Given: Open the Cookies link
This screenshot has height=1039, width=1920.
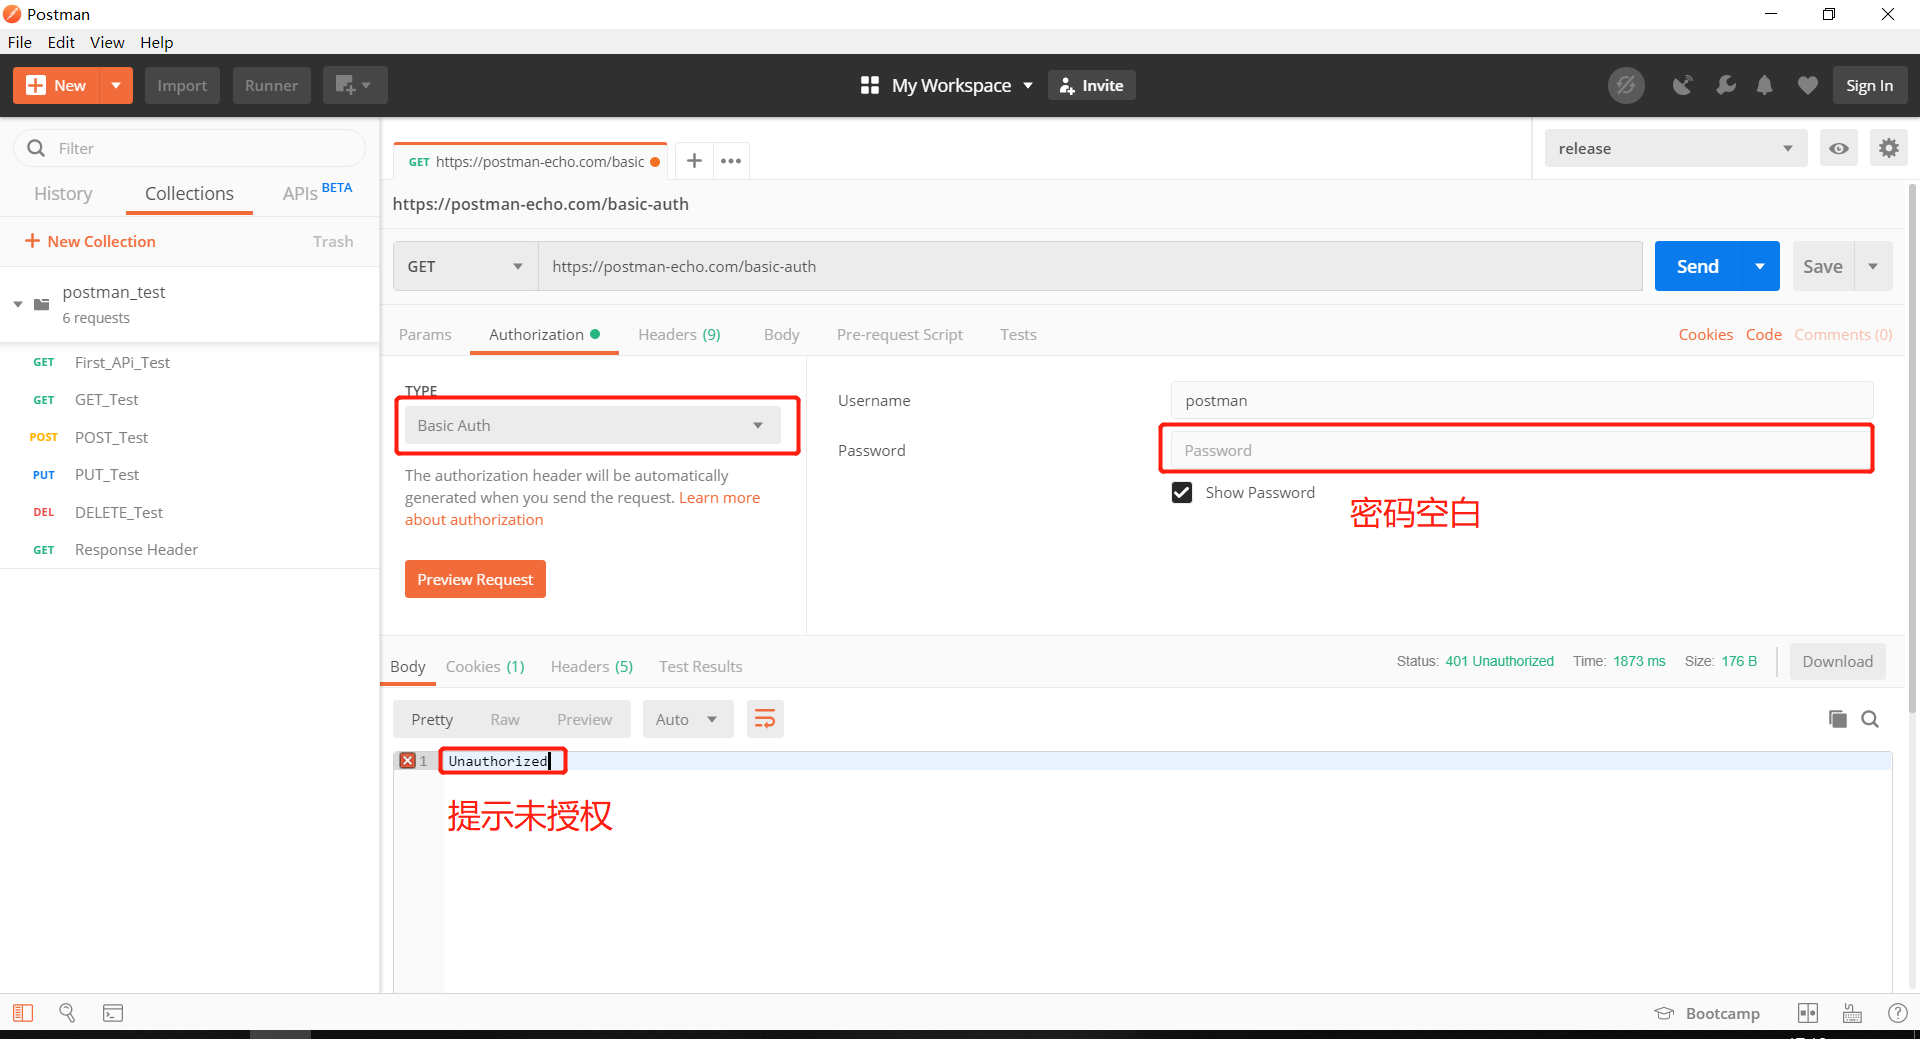Looking at the screenshot, I should [x=1705, y=335].
